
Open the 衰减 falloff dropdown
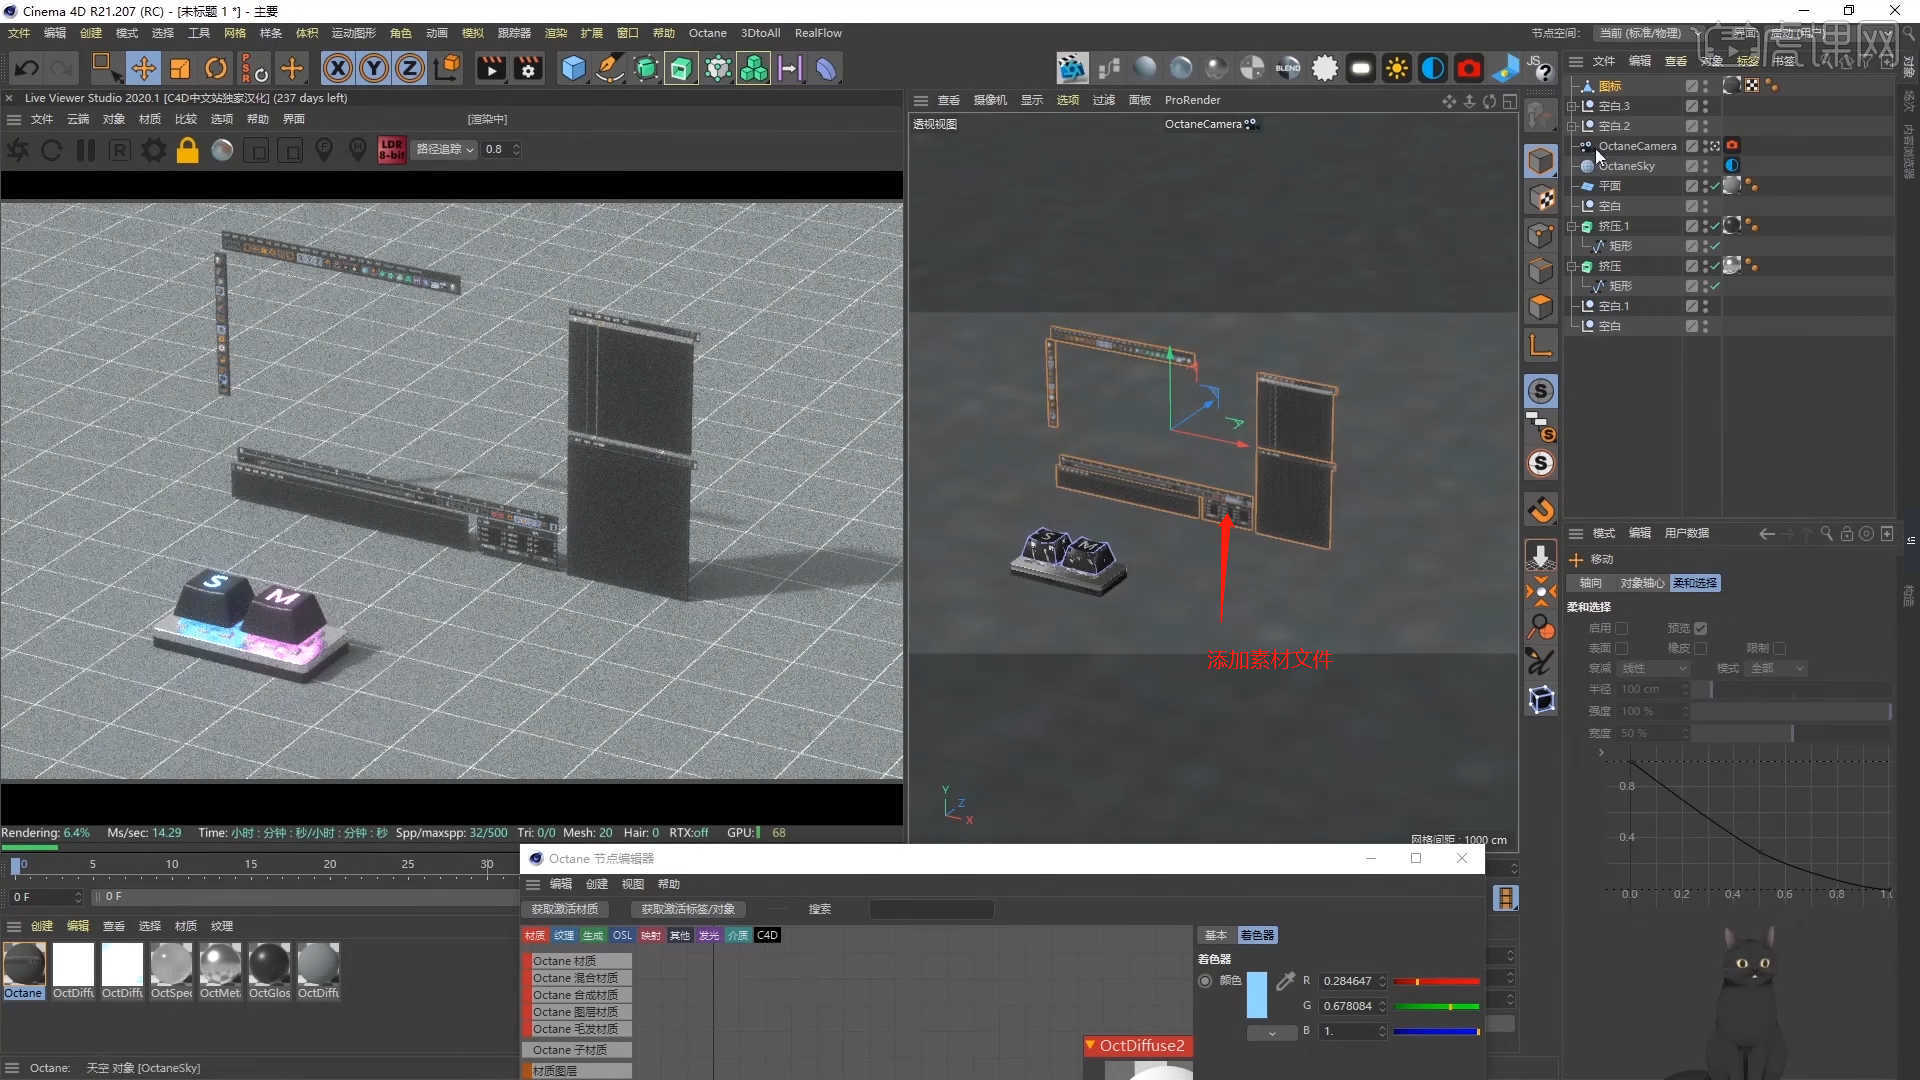[x=1653, y=668]
